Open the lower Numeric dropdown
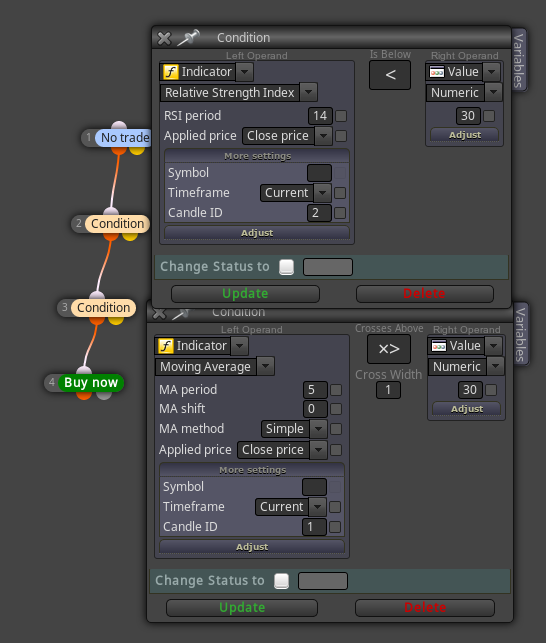 (496, 366)
